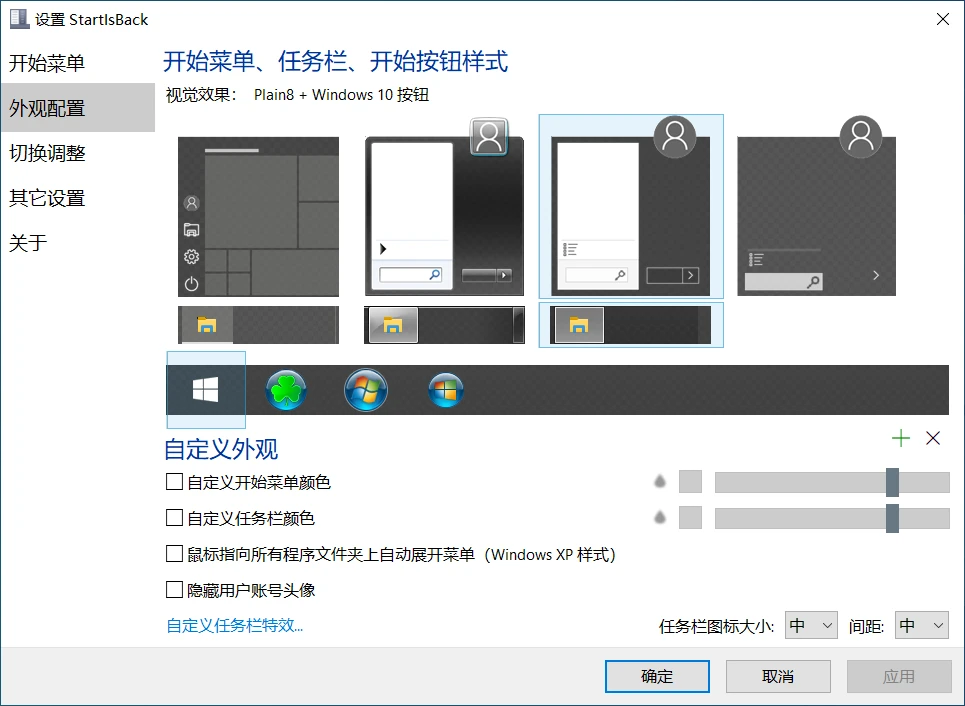Enable 自定义开始菜单颜色 checkbox

coord(174,482)
